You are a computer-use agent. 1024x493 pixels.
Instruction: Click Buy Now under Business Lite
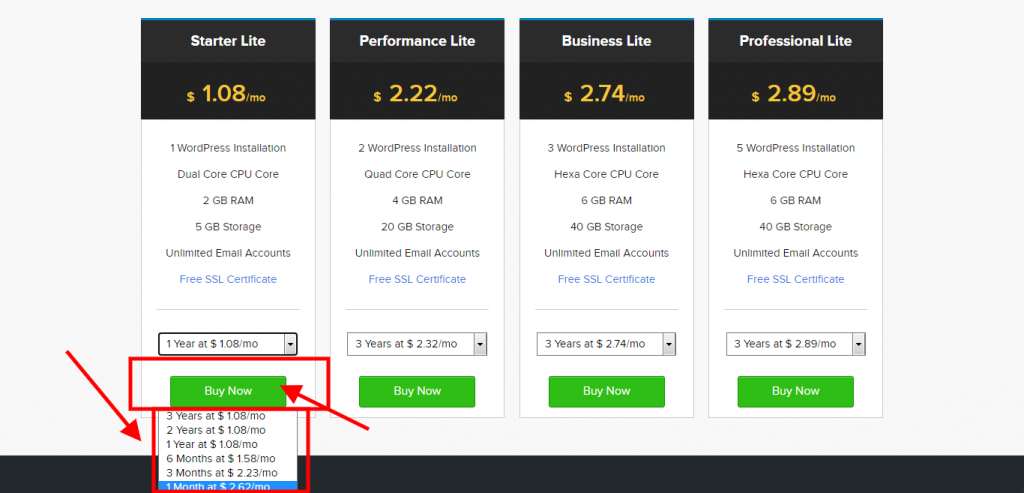click(x=606, y=391)
